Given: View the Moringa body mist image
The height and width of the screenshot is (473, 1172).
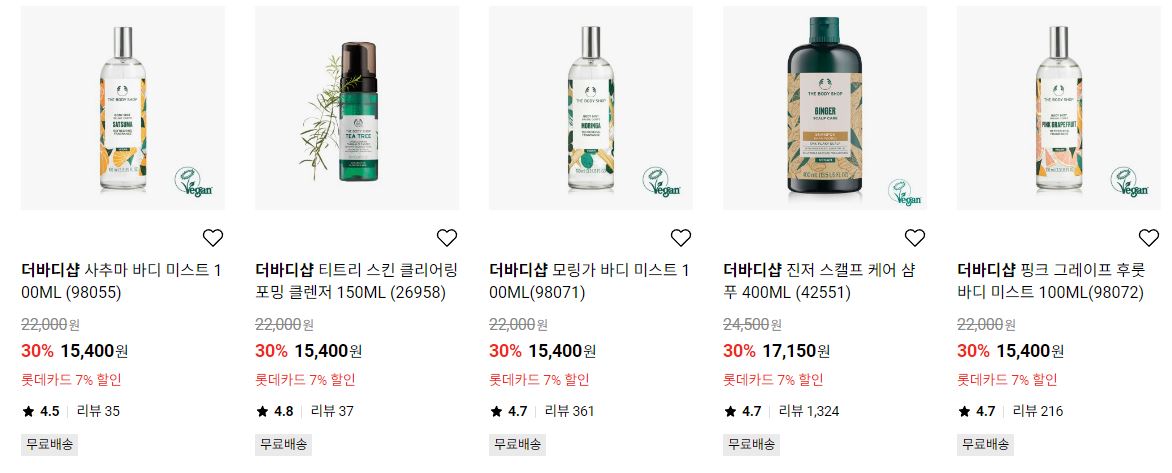Looking at the screenshot, I should coord(590,108).
